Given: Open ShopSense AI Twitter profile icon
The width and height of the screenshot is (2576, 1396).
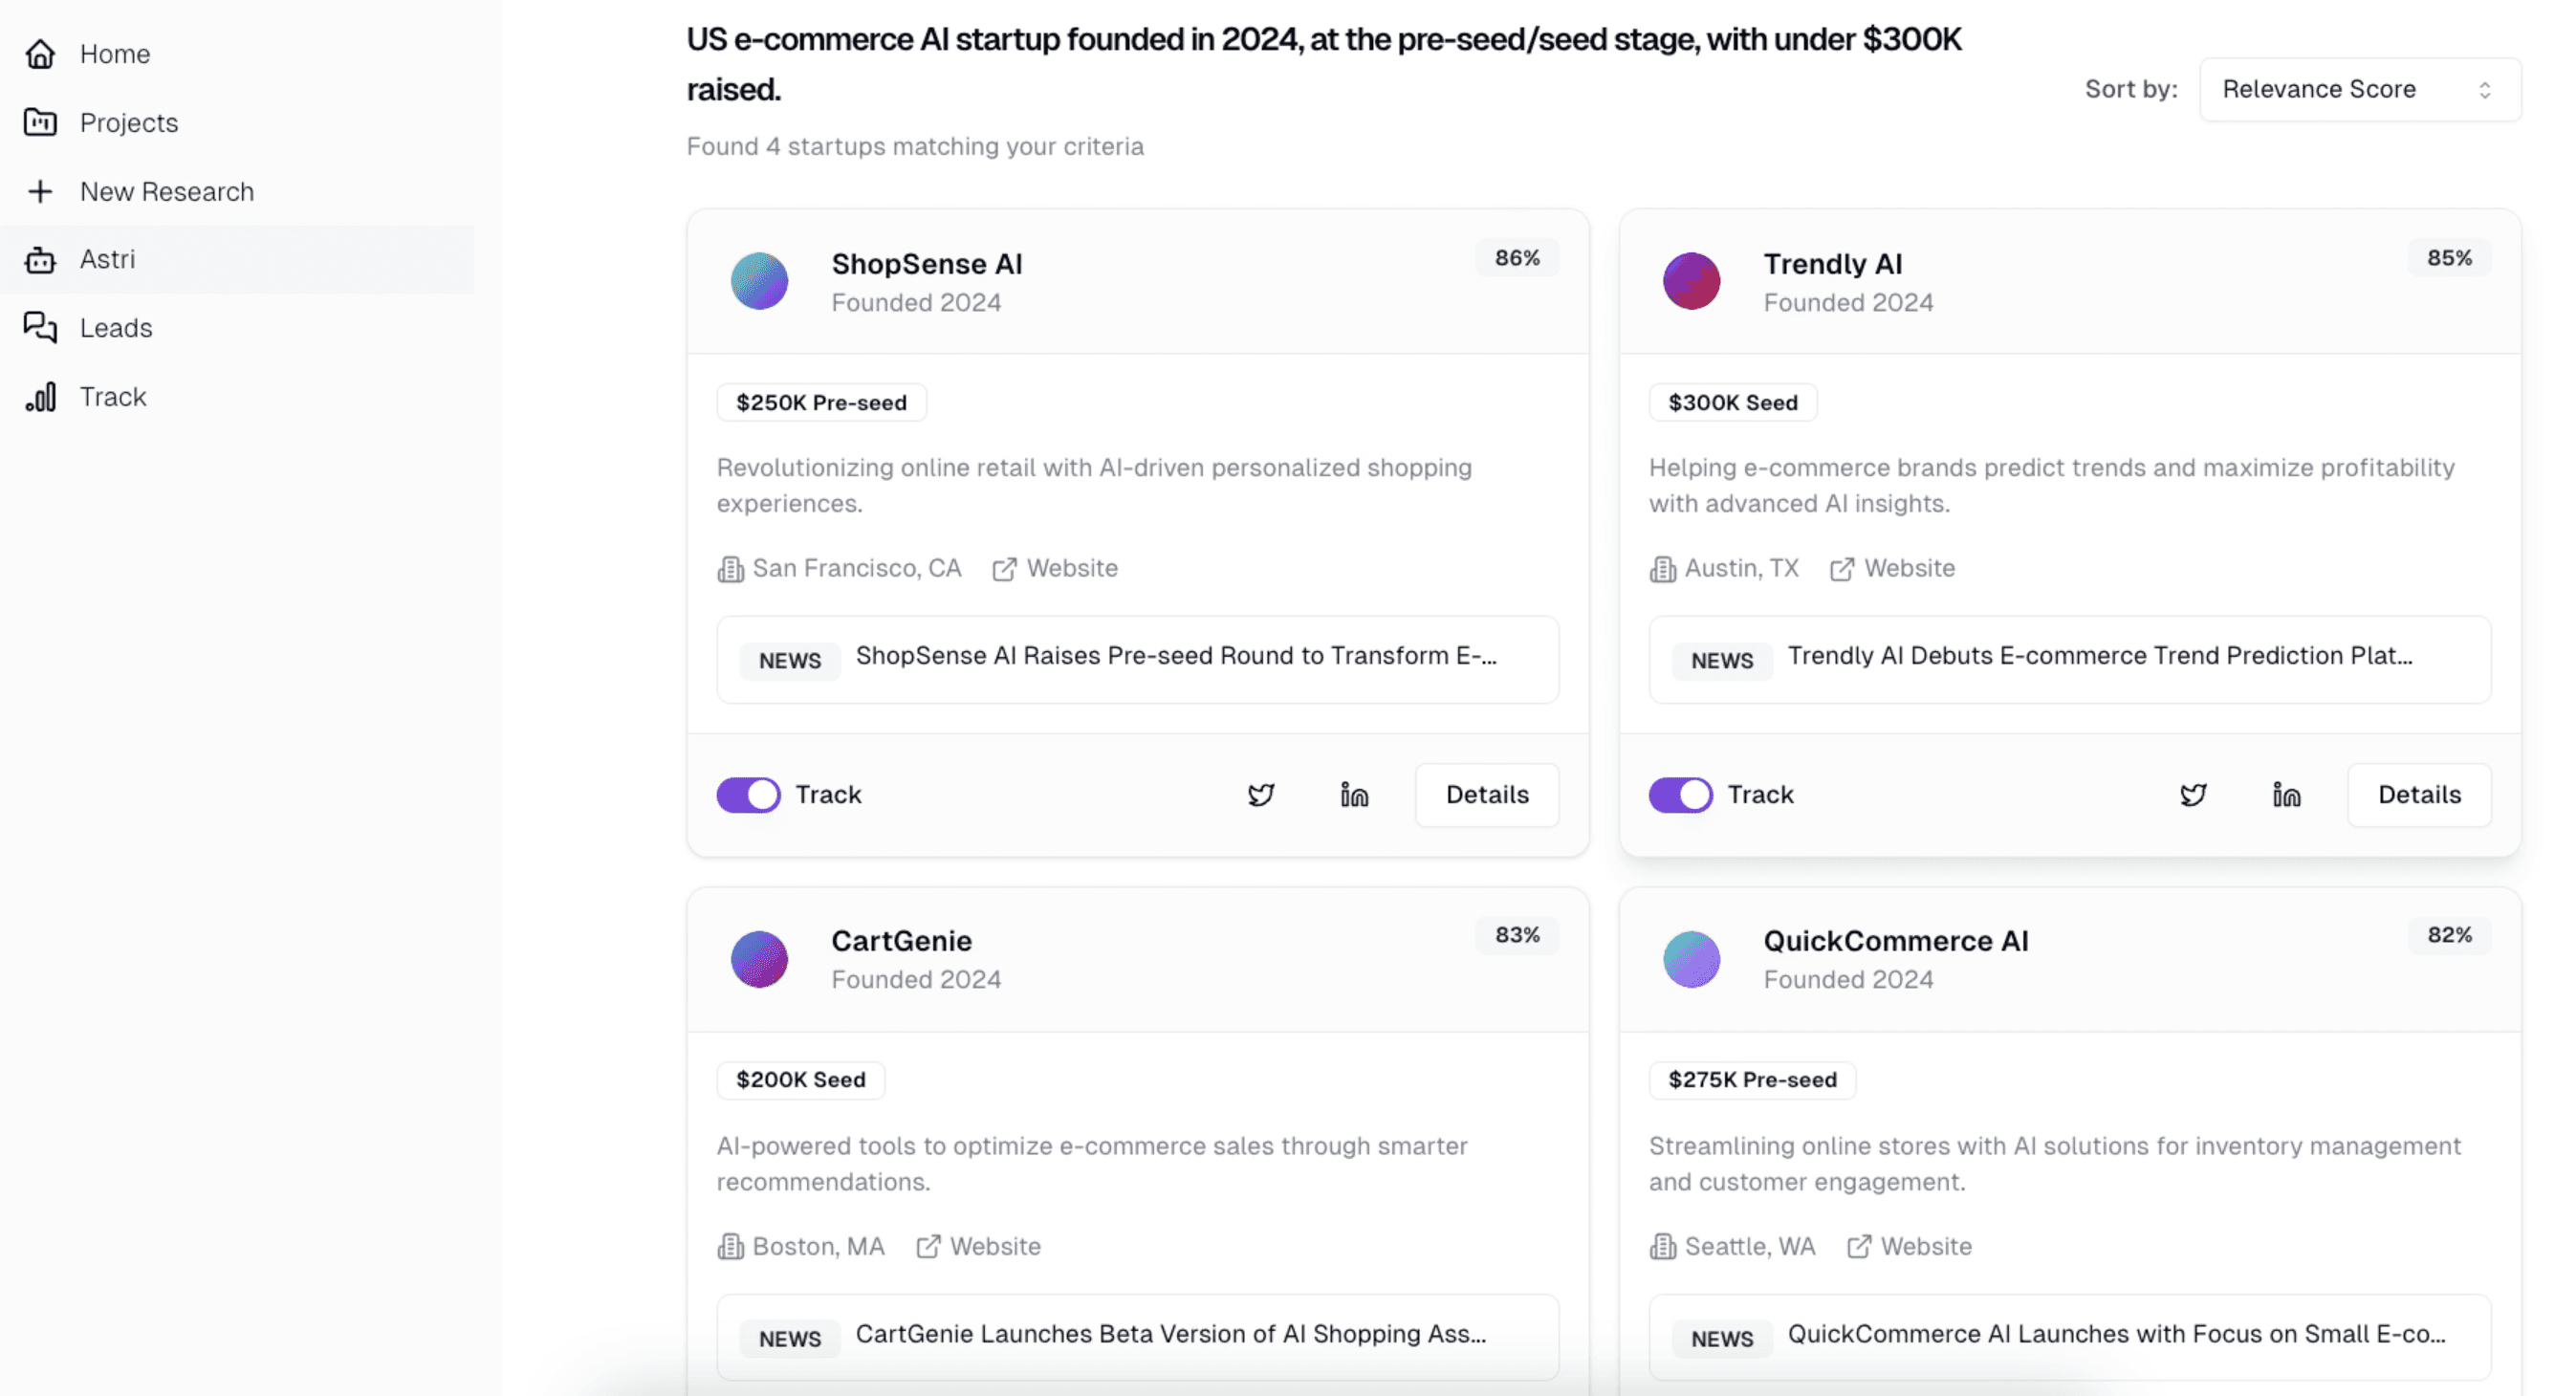Looking at the screenshot, I should [x=1261, y=795].
